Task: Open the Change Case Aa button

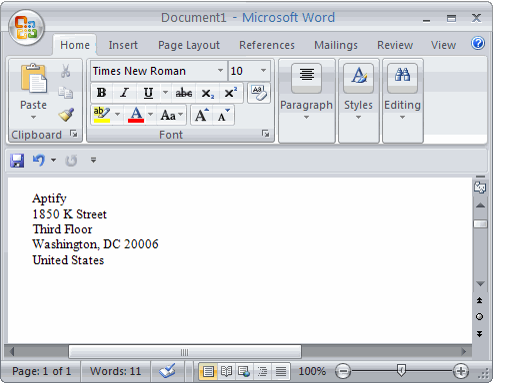Action: coord(171,115)
